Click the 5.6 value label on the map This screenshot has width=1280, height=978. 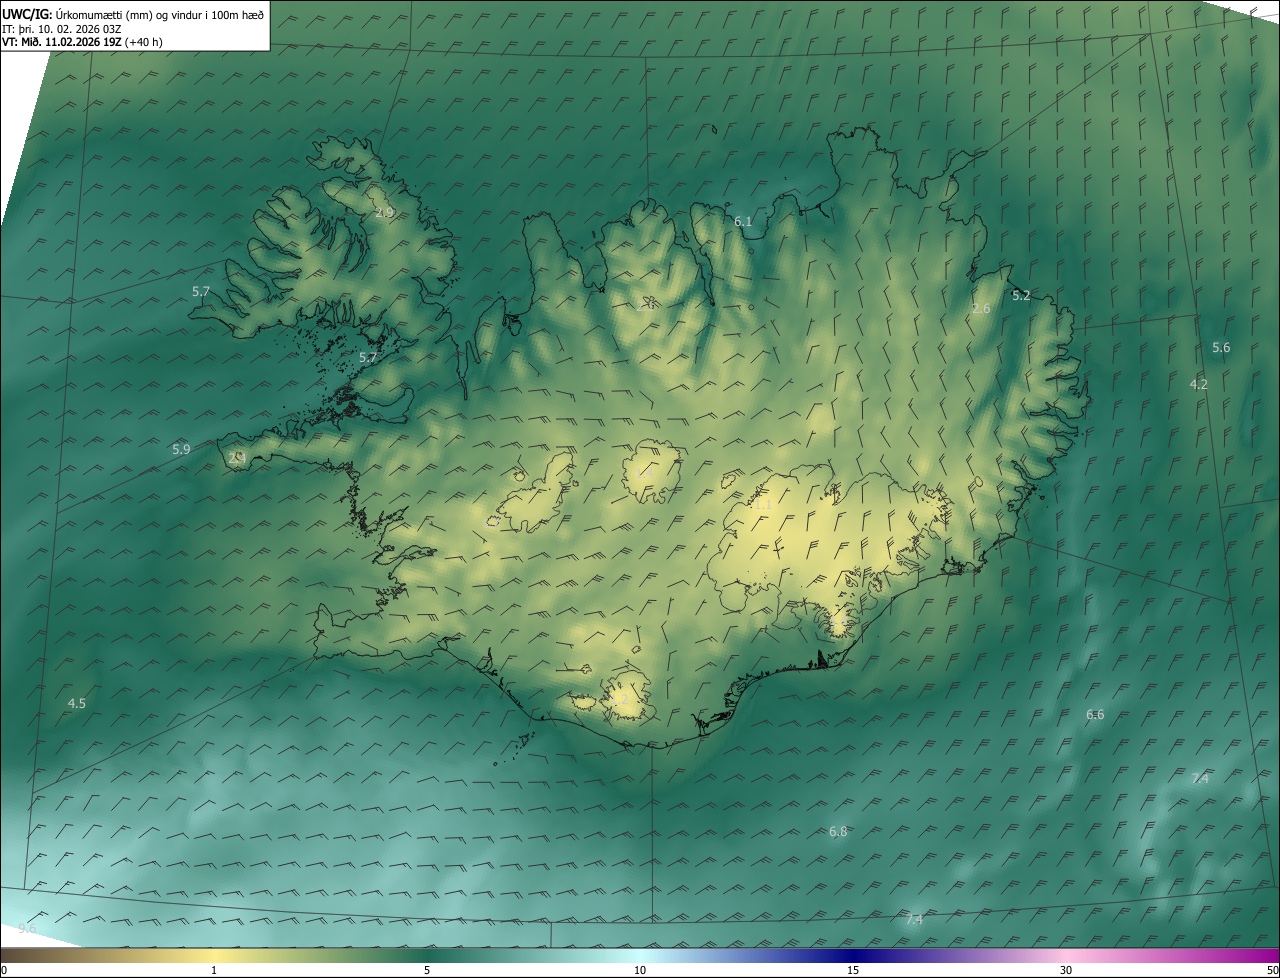(x=1221, y=347)
